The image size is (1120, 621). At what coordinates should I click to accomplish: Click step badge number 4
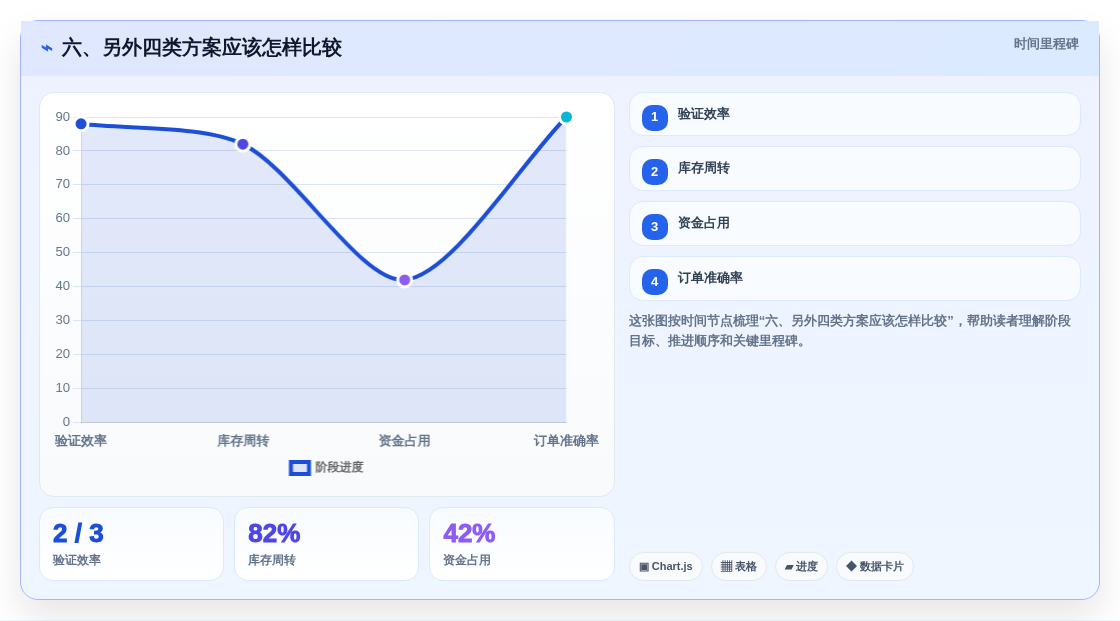click(x=654, y=282)
